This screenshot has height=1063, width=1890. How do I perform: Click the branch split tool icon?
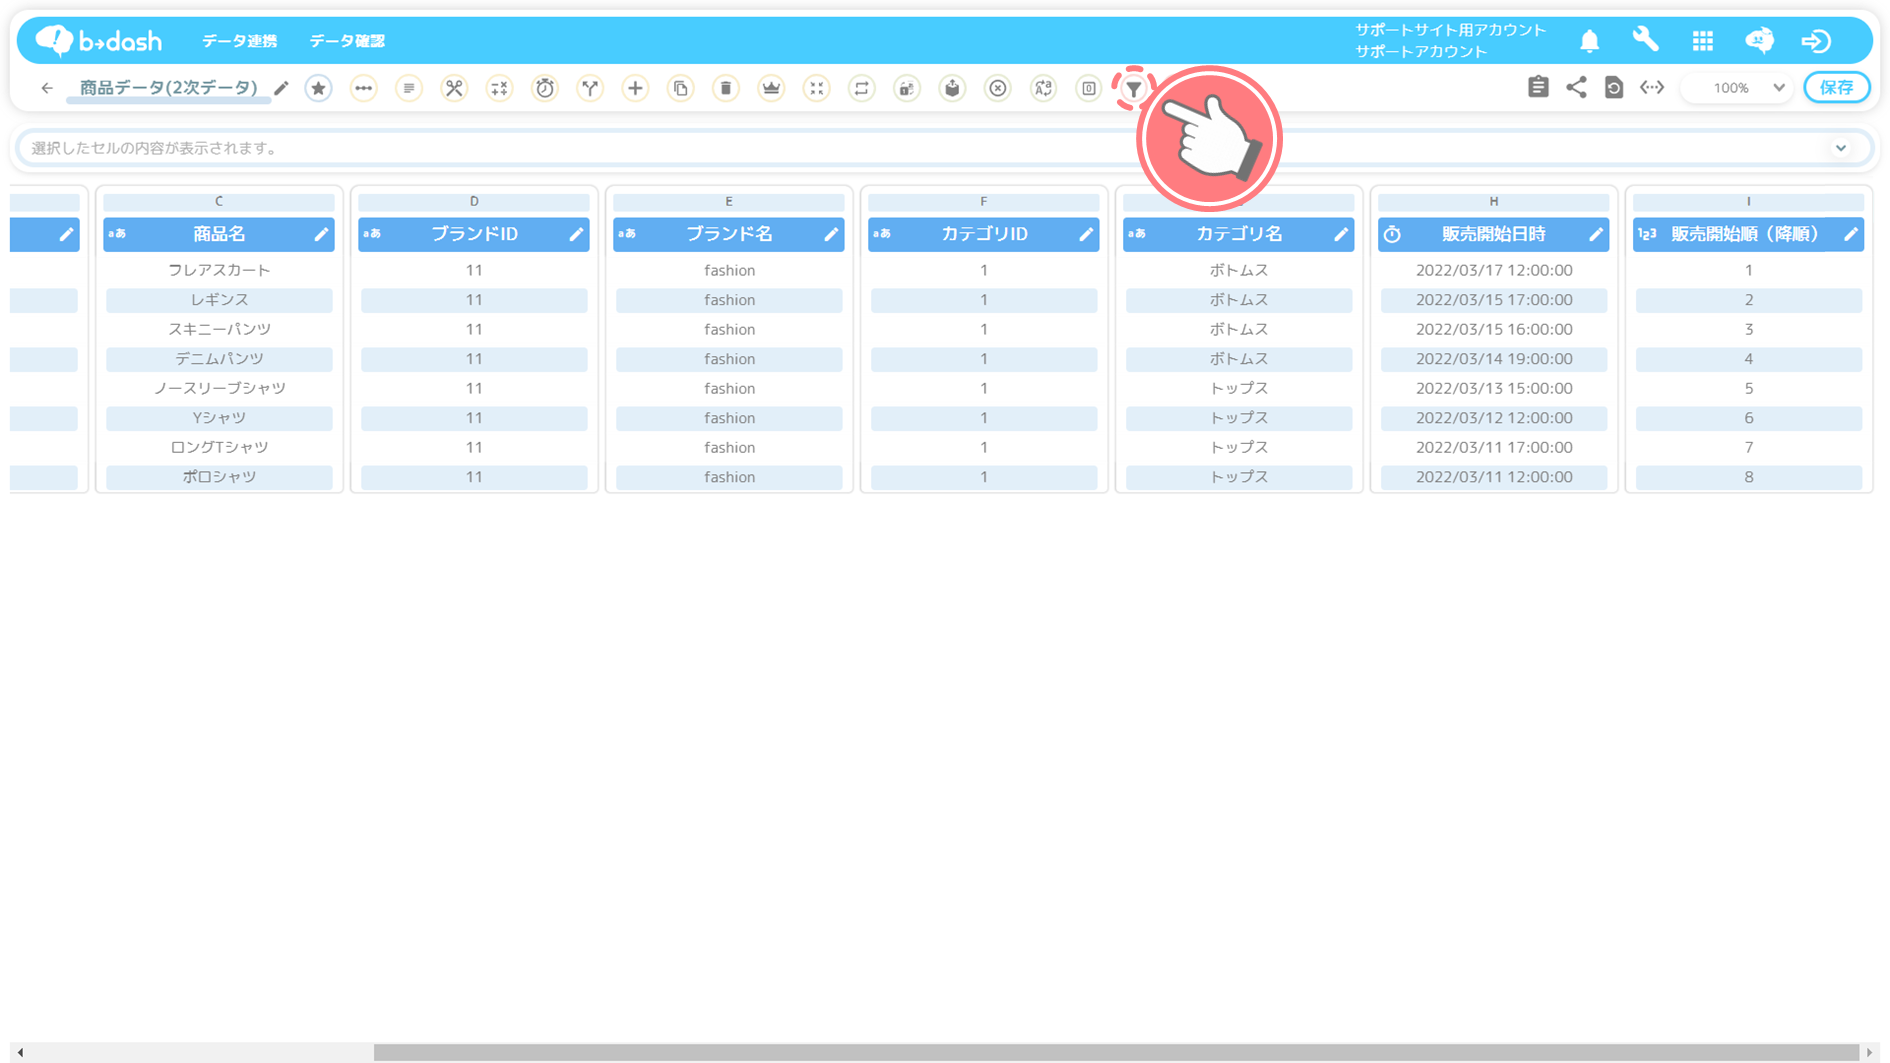click(590, 88)
